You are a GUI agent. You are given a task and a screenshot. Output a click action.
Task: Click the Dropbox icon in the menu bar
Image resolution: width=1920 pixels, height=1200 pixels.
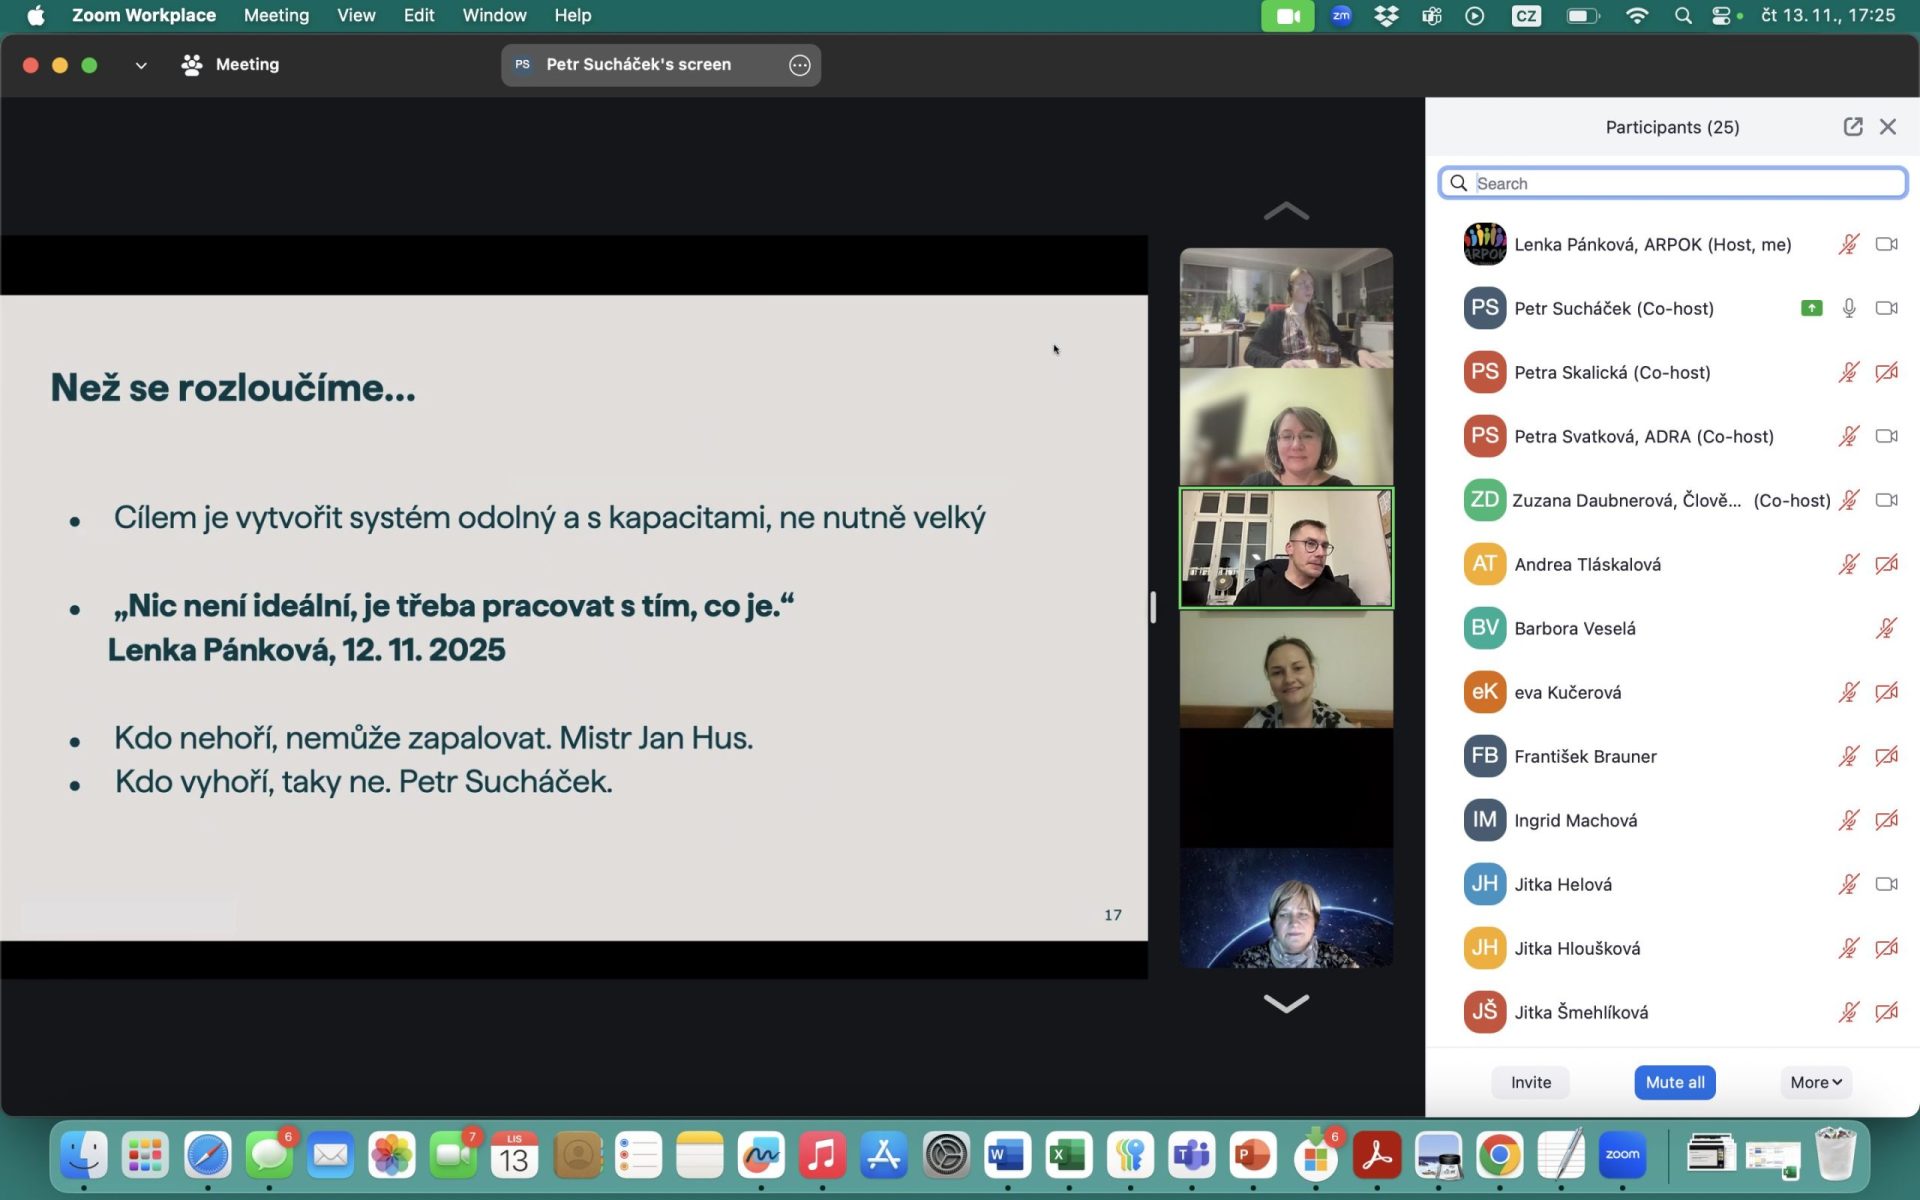tap(1386, 15)
